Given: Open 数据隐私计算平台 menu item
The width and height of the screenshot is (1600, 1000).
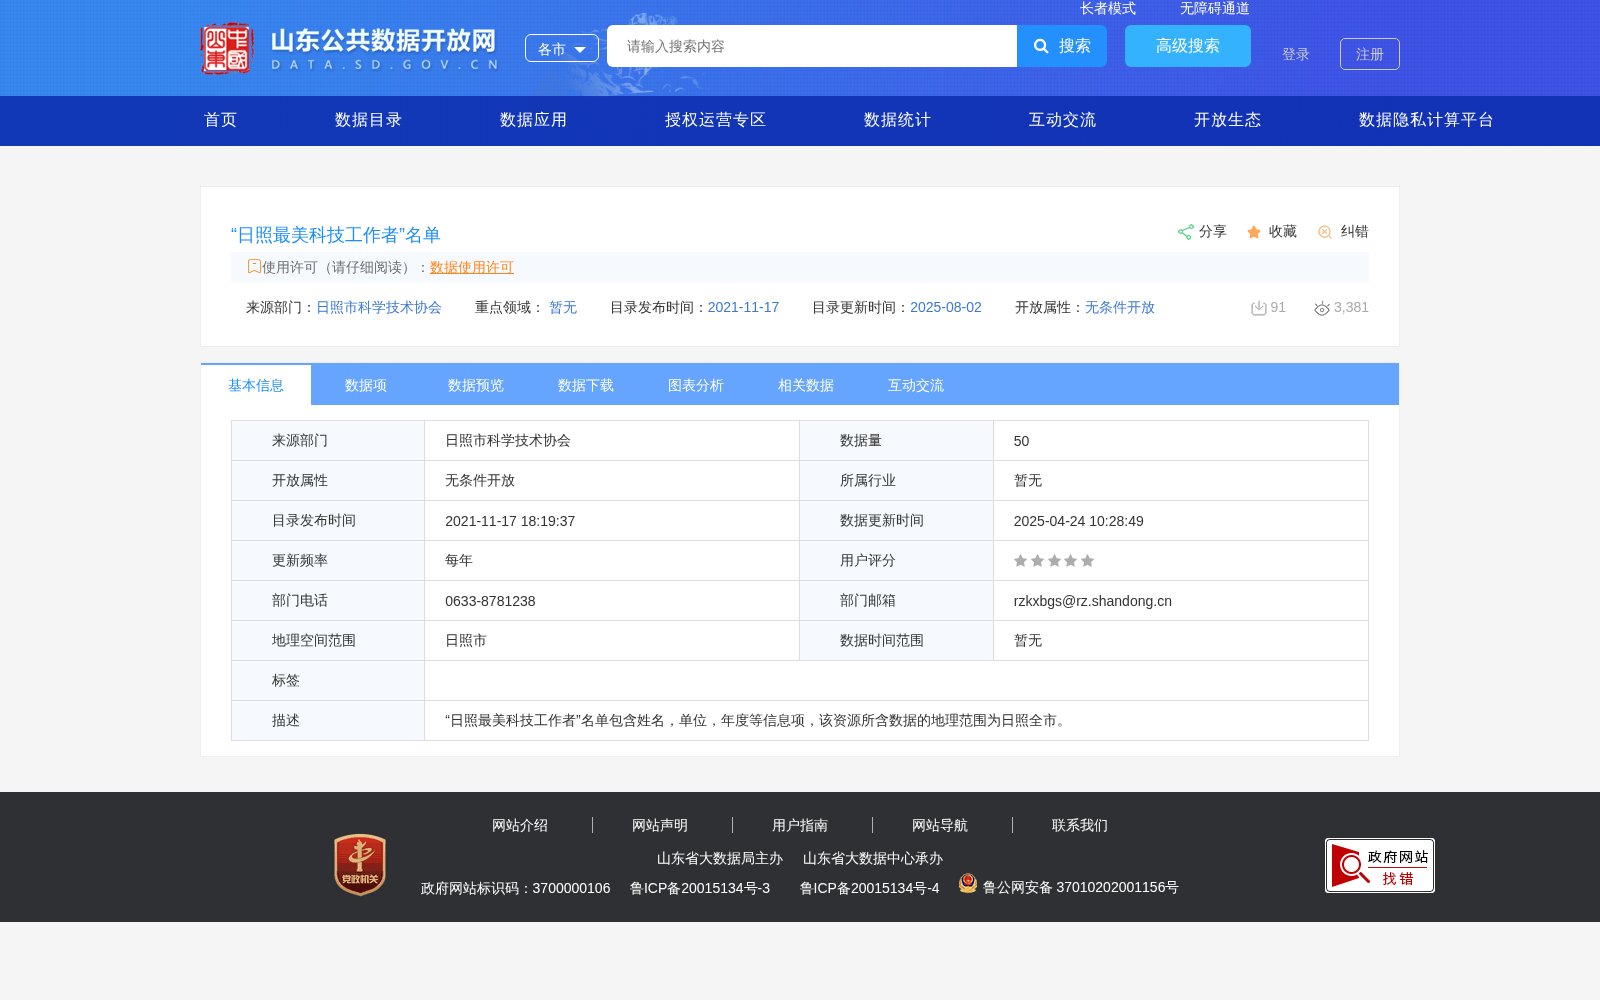Looking at the screenshot, I should click(1427, 120).
